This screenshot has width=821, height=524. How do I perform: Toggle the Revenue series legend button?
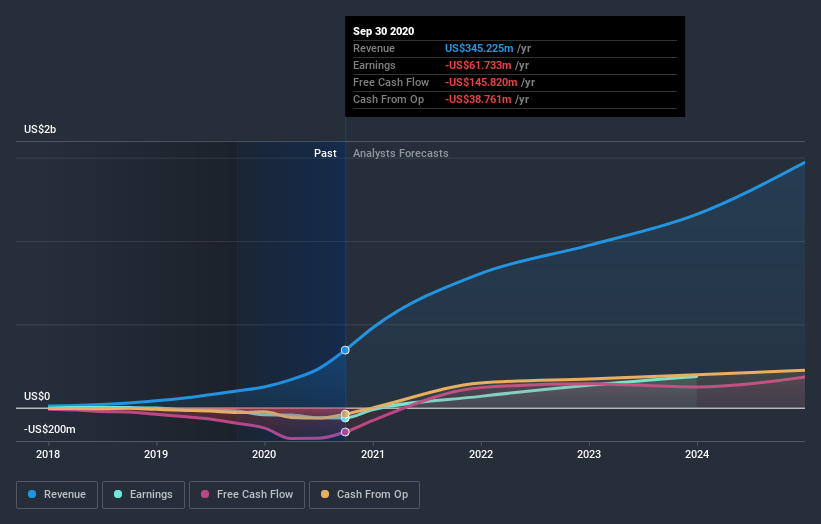pyautogui.click(x=57, y=495)
